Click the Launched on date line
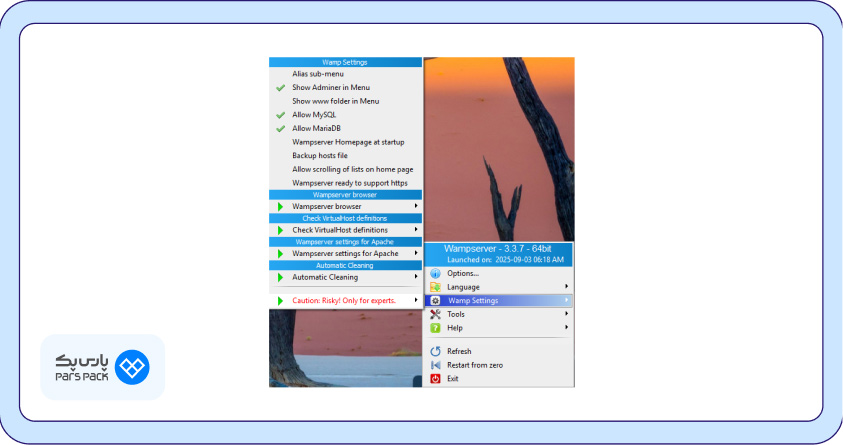 pos(505,260)
